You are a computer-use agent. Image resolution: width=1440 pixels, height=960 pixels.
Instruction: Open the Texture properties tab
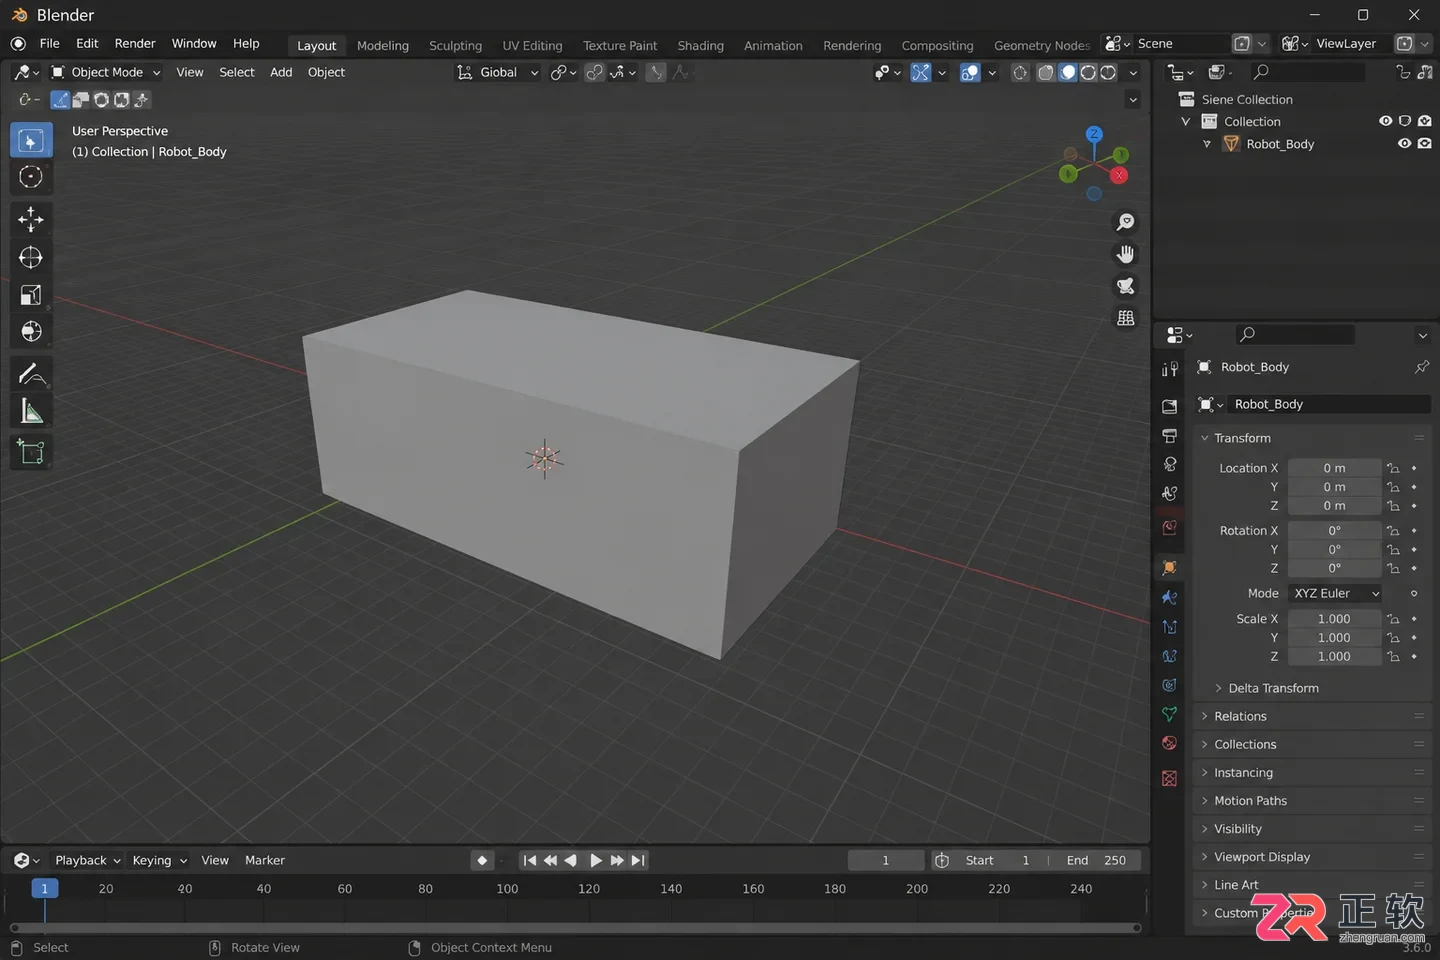coord(1169,778)
